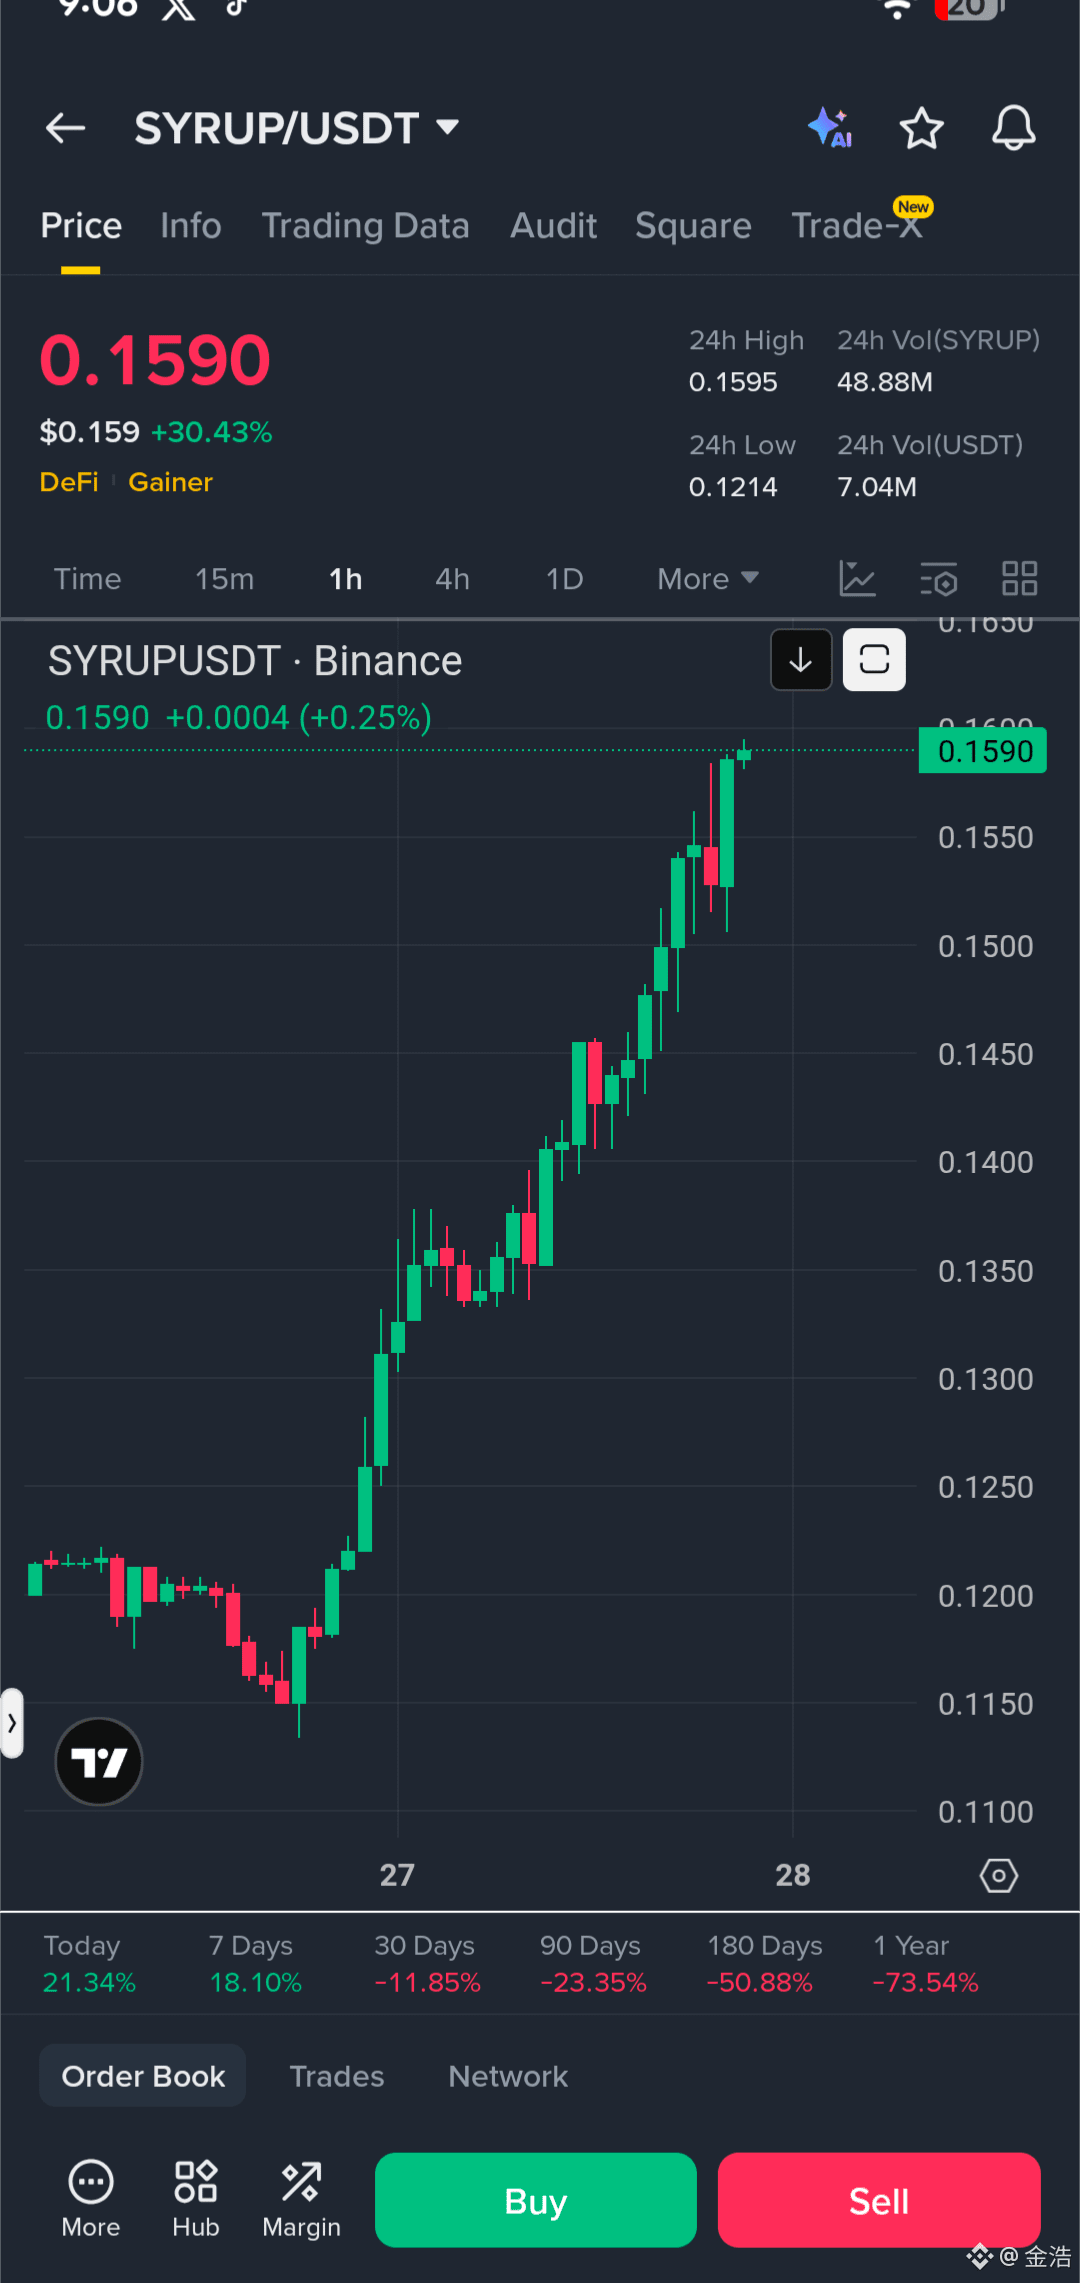1080x2283 pixels.
Task: Tap the Today 21.34% performance
Action: (x=88, y=1963)
